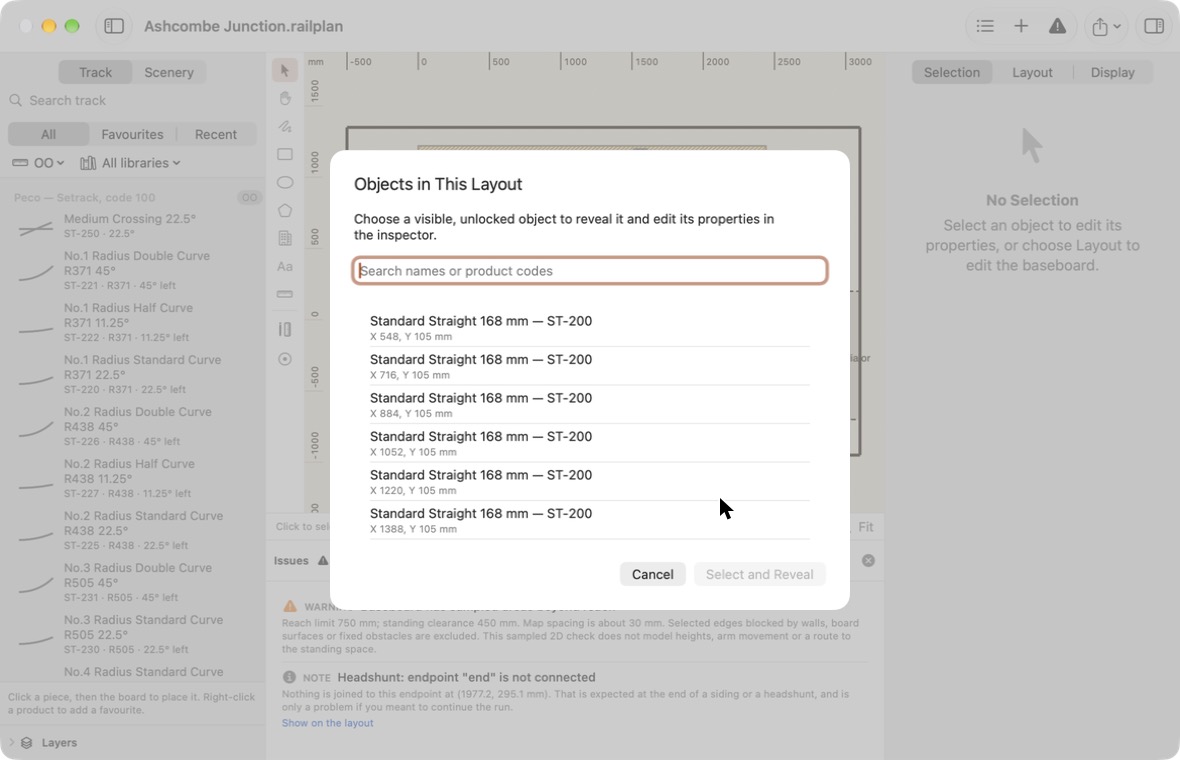This screenshot has width=1180, height=760.
Task: Click the share export icon
Action: coord(1099,27)
